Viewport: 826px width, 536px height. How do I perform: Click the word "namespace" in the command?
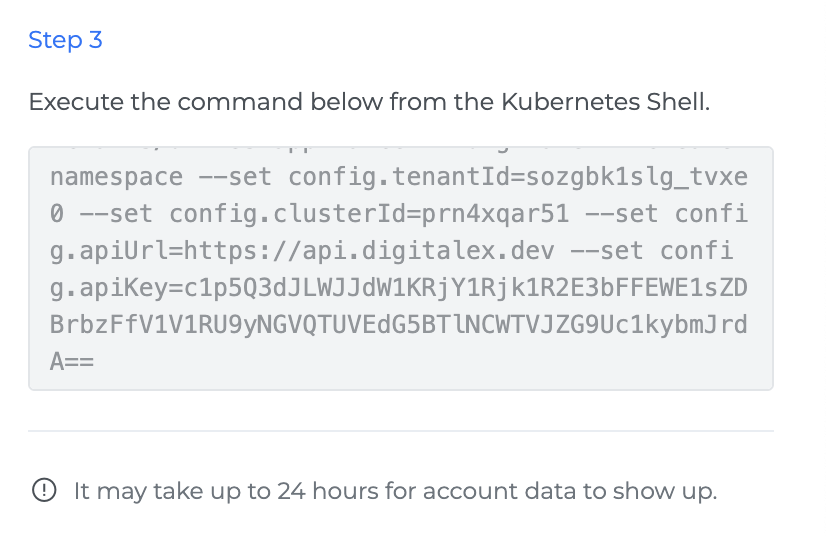(x=116, y=178)
